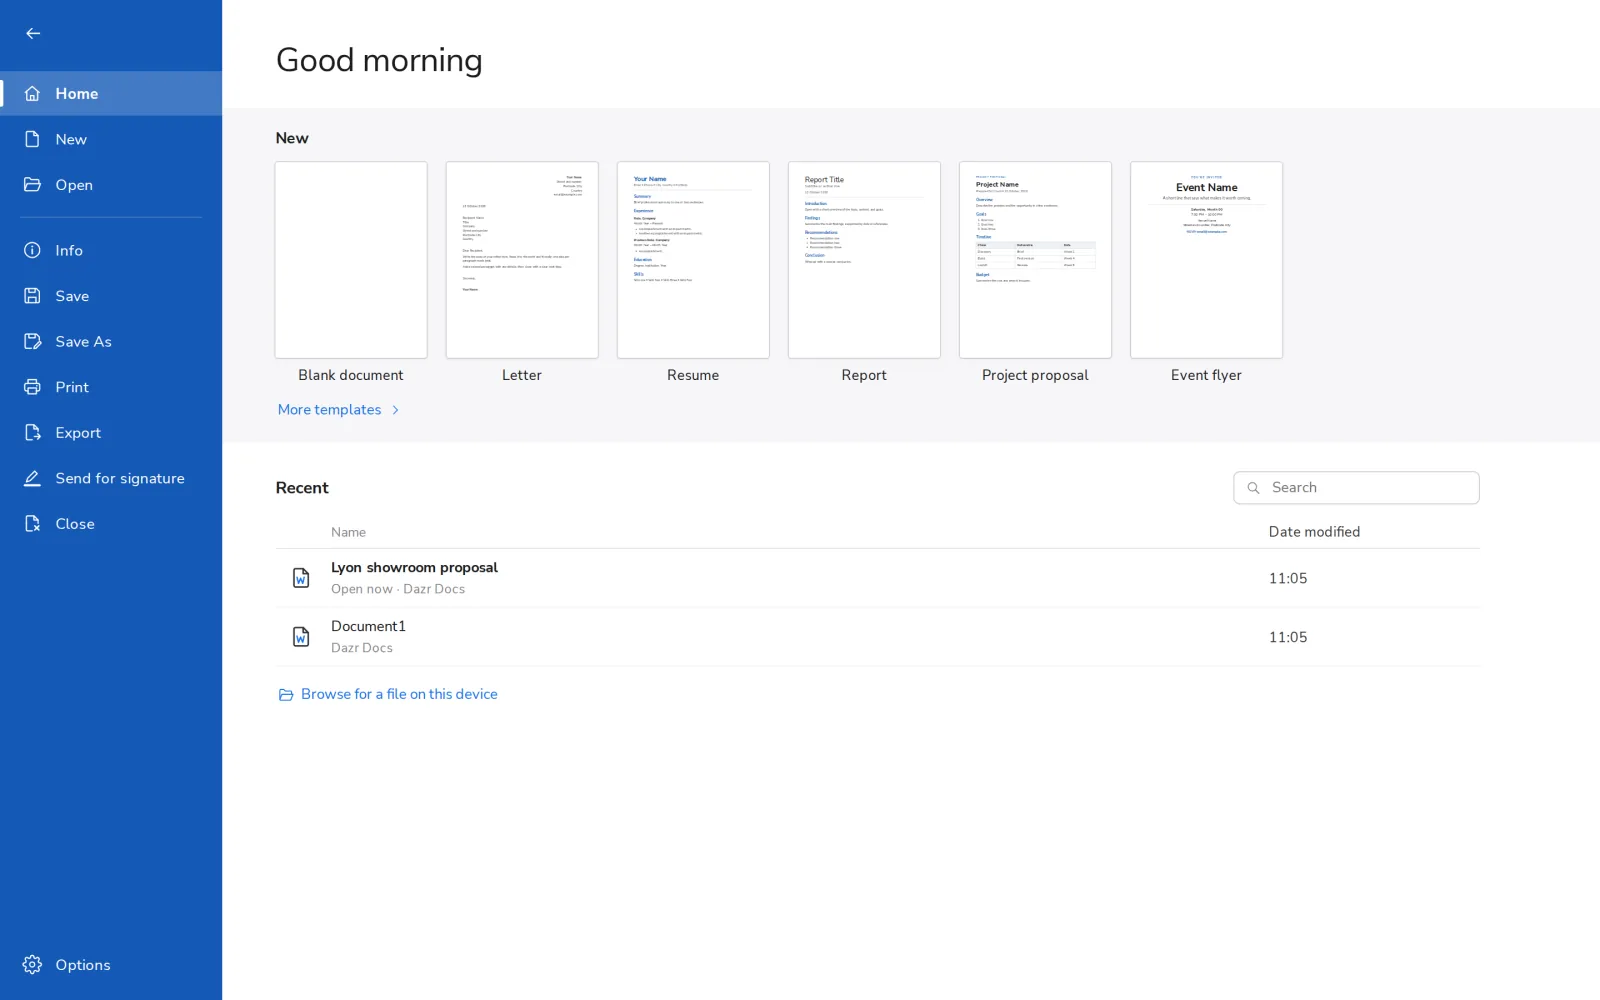Screen dimensions: 1600x1000
Task: Pick the Event flyer template thumbnail
Action: point(1206,260)
